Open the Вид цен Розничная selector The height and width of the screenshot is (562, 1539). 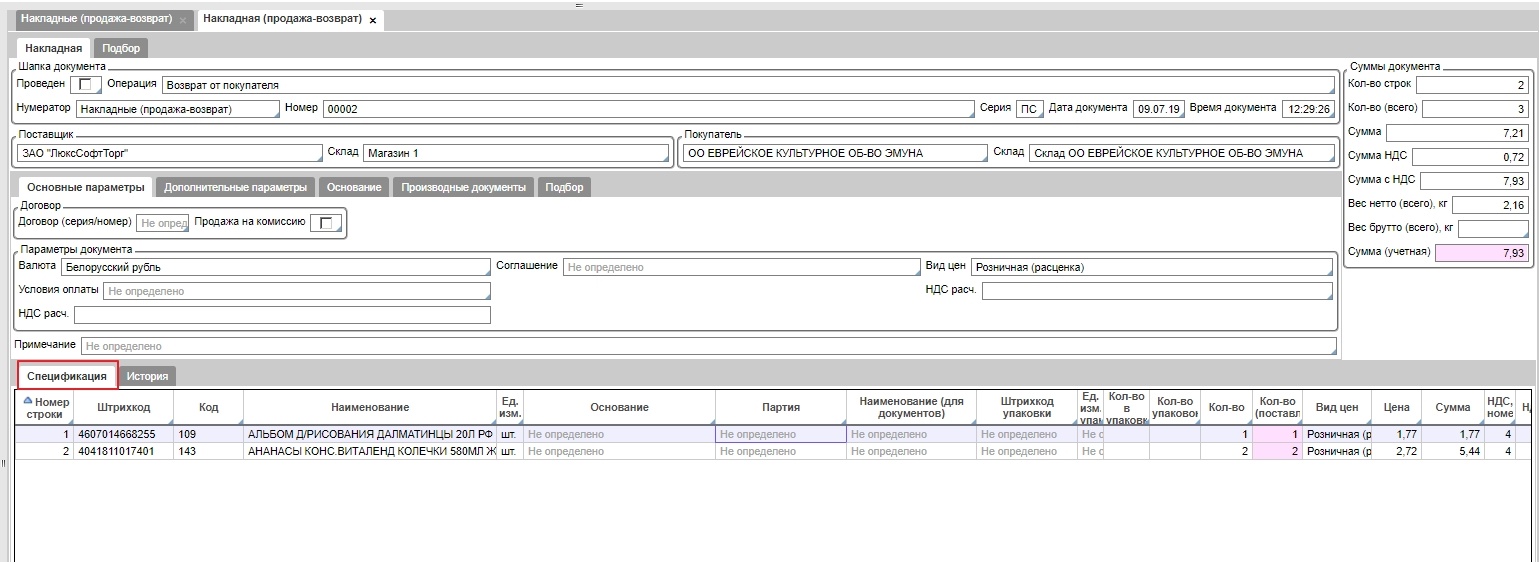coord(1151,268)
